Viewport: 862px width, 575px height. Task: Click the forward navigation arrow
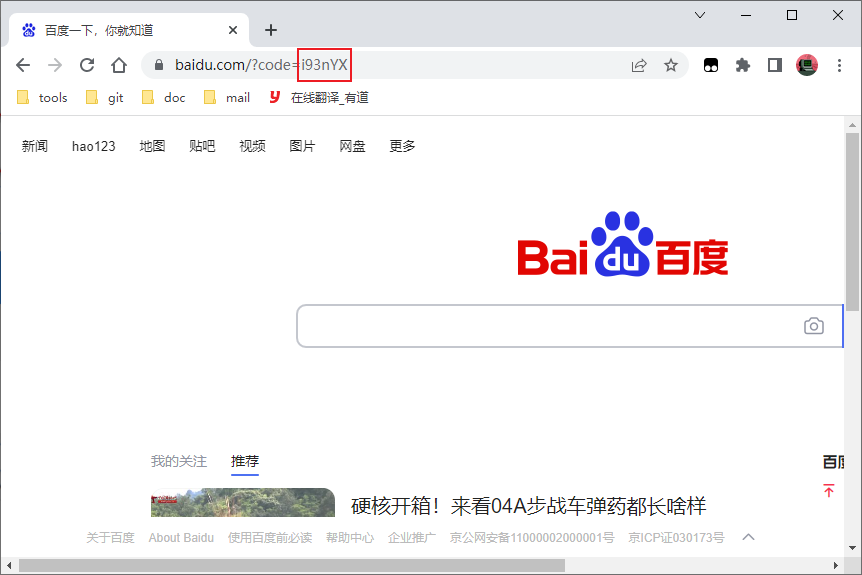coord(55,65)
